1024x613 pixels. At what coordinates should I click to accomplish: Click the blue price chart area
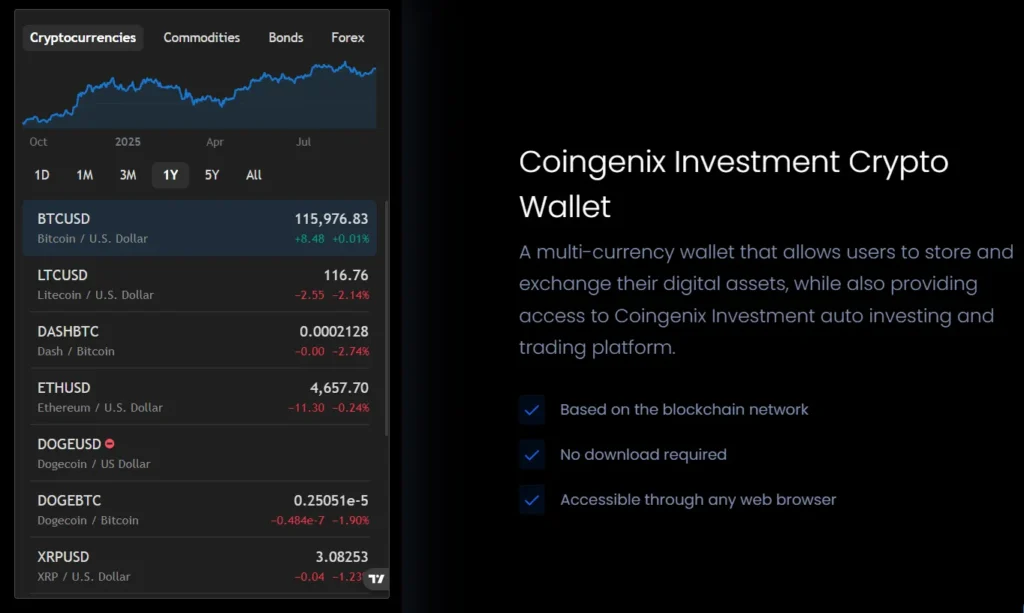click(x=200, y=95)
